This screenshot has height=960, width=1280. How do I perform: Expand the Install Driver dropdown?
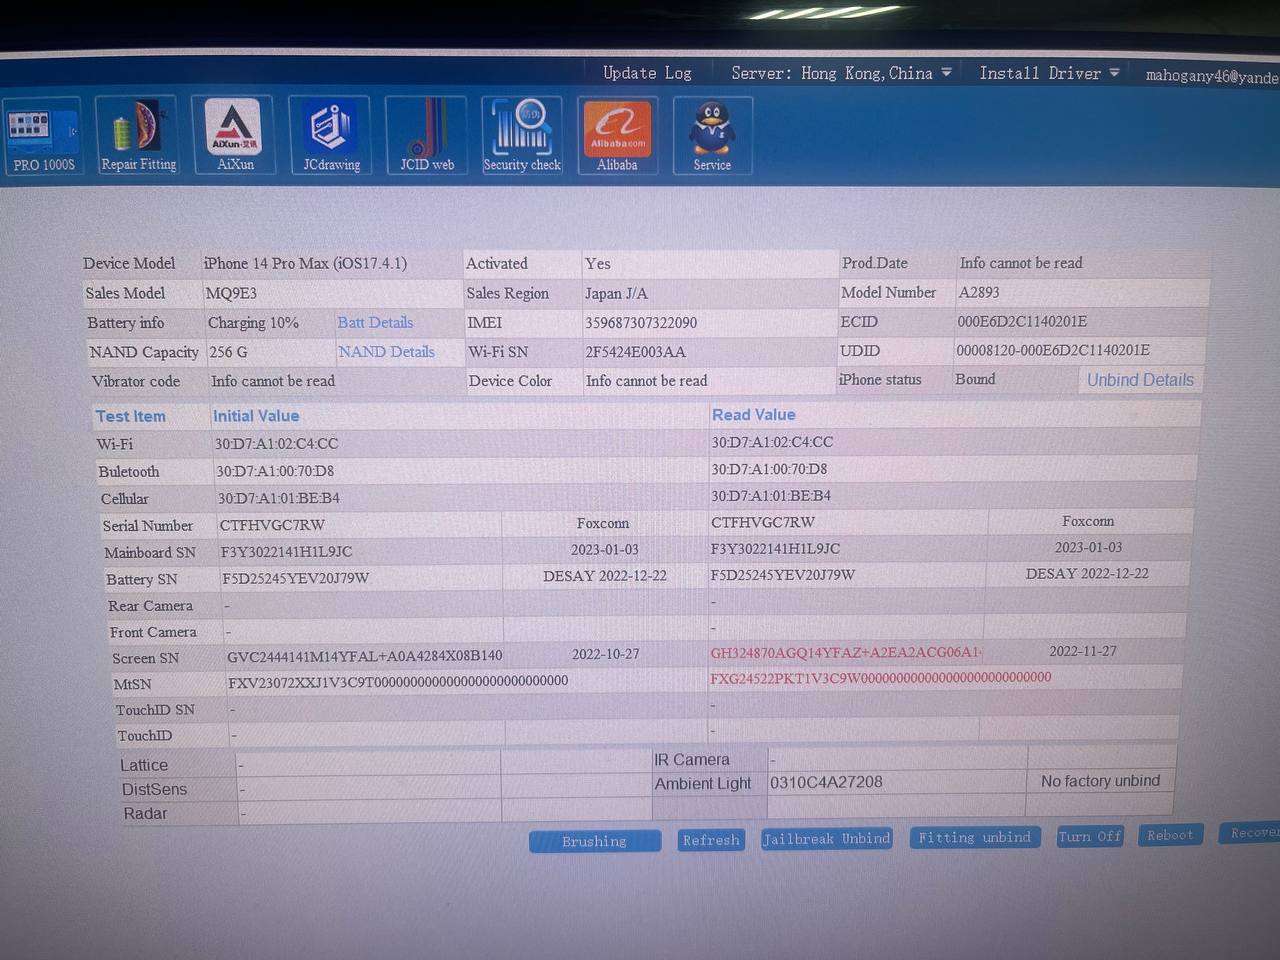pyautogui.click(x=1049, y=73)
